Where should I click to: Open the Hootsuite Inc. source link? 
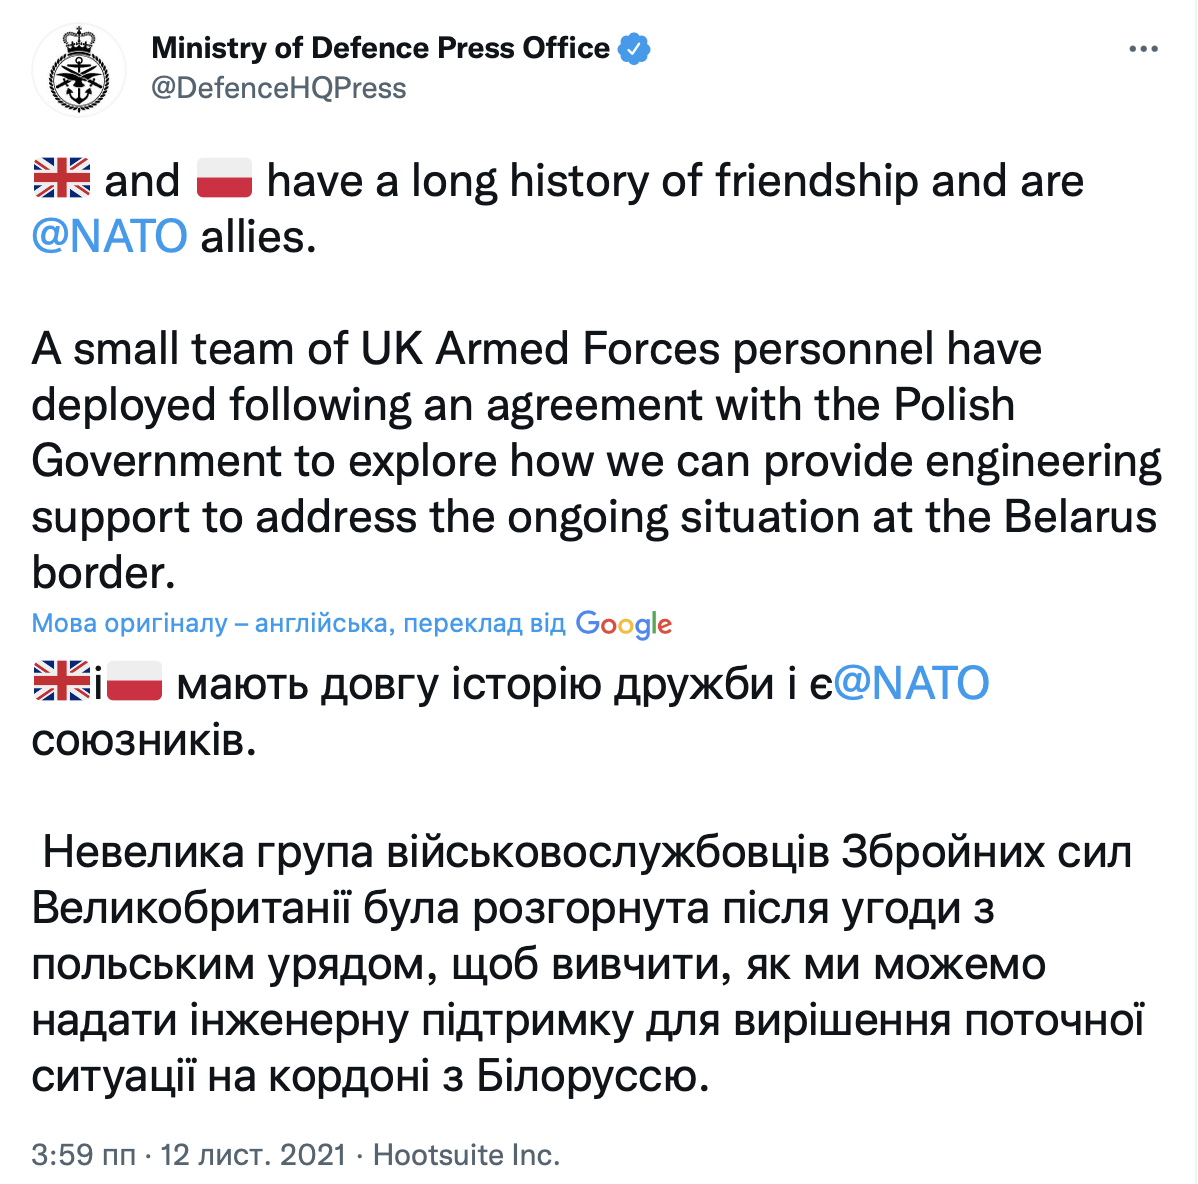(466, 1155)
